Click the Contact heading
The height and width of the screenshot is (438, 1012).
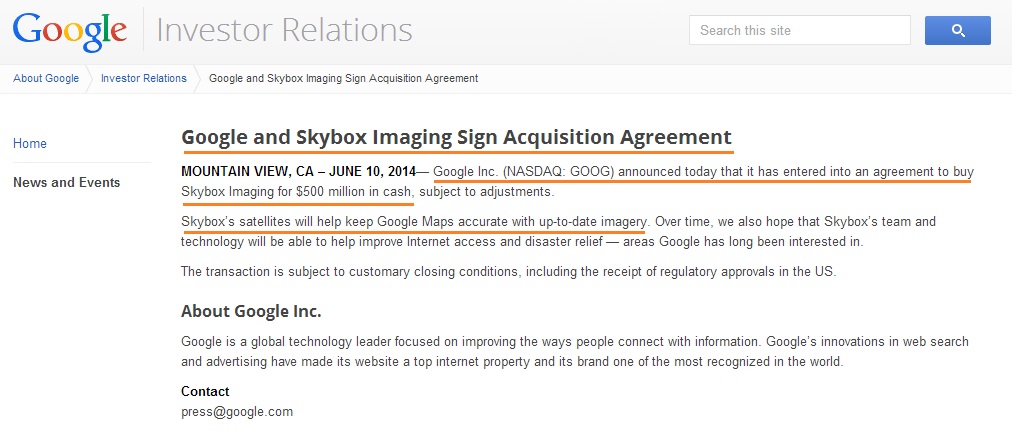coord(205,392)
